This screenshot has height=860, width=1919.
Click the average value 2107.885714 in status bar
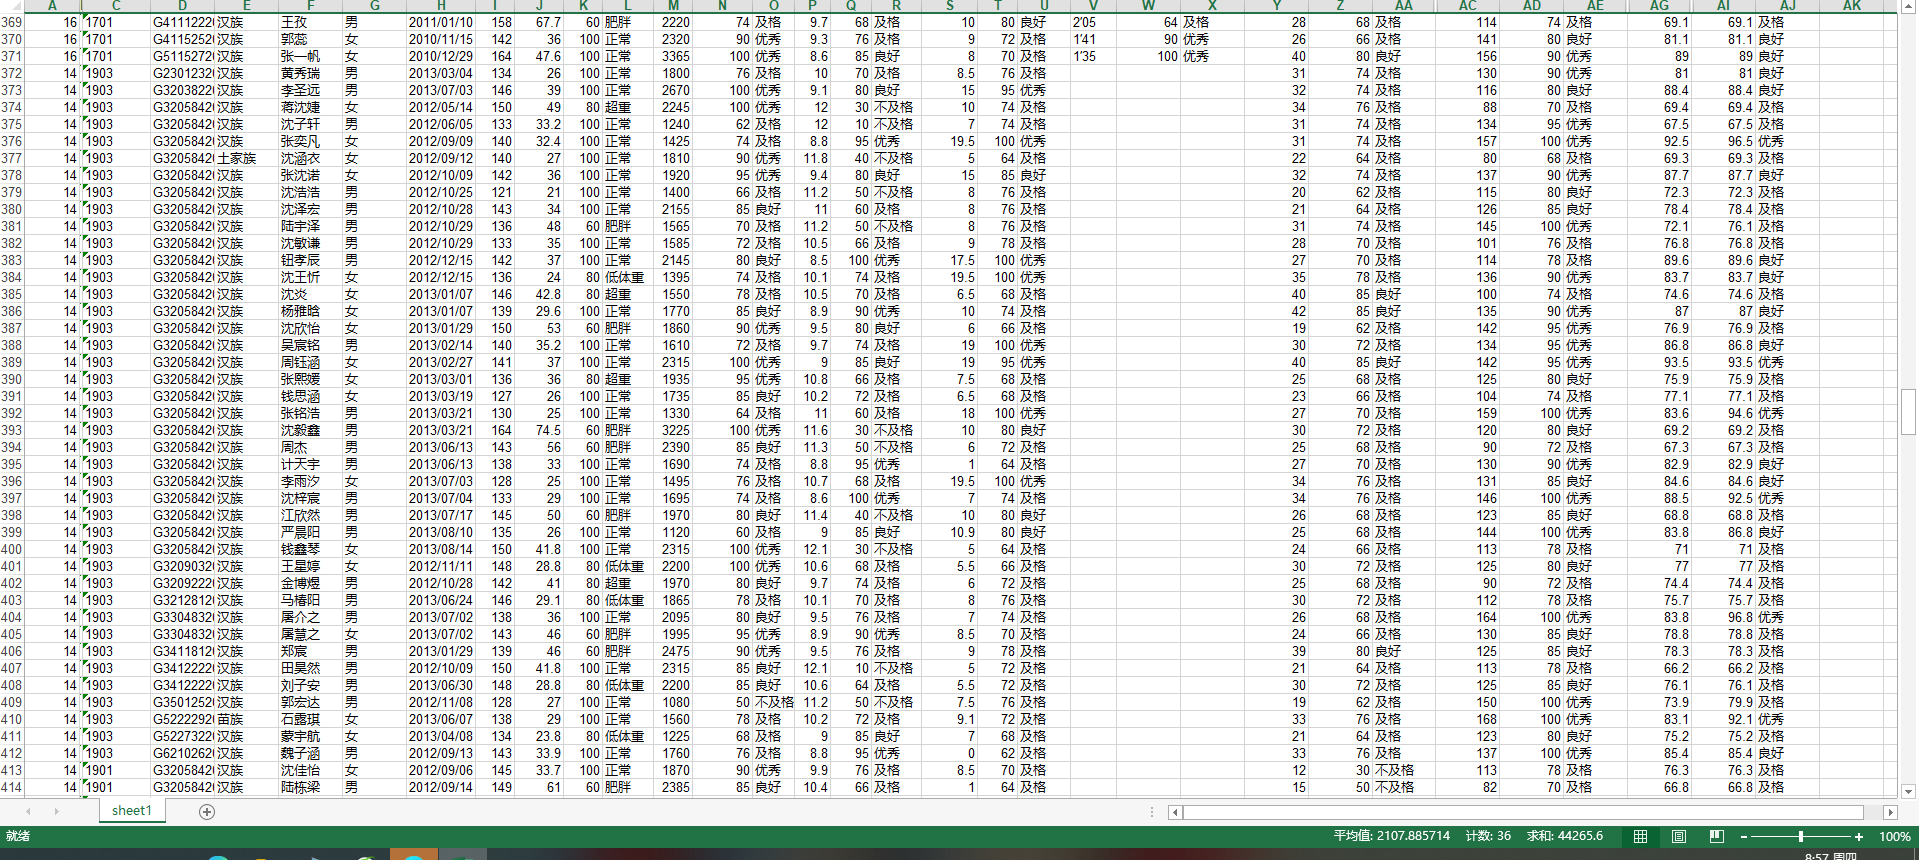point(1391,836)
